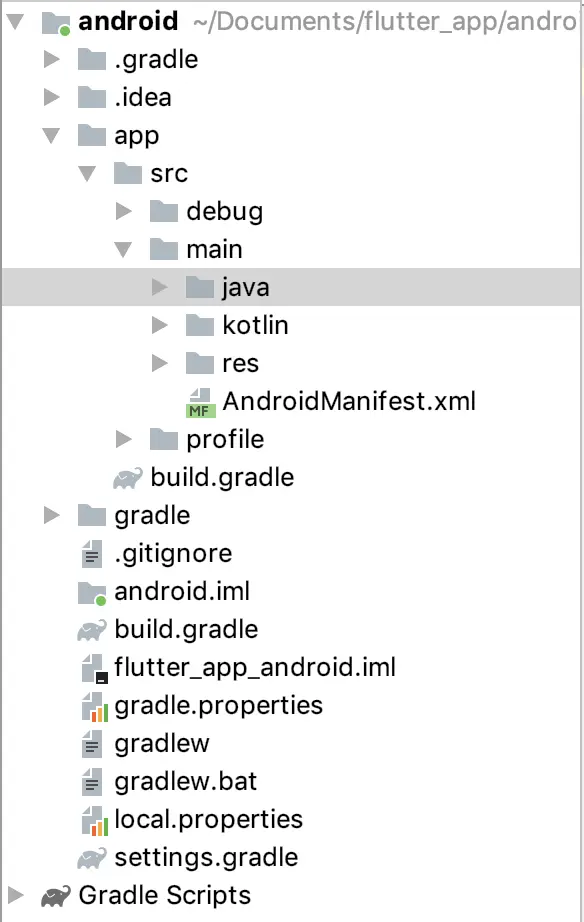
Task: Click the local.properties properties icon
Action: [94, 819]
